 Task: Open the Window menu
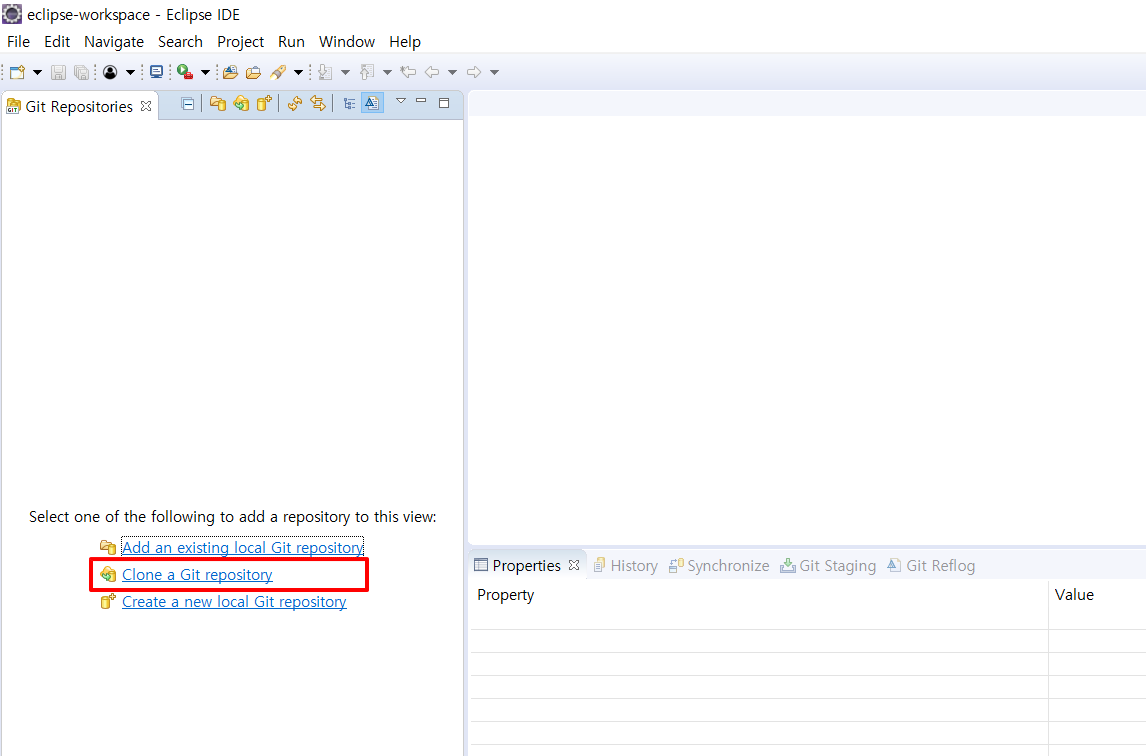pyautogui.click(x=346, y=42)
